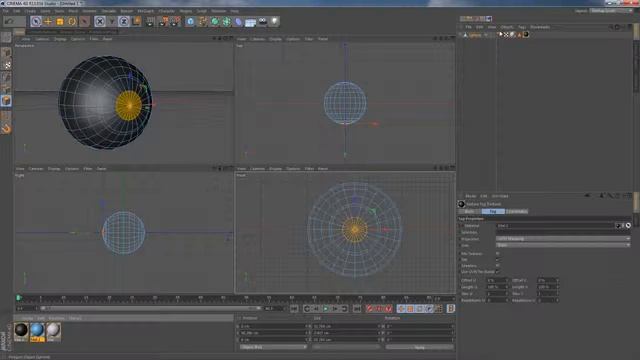Select the Move tool
Screen dimensions: 640x360
click(x=48, y=21)
